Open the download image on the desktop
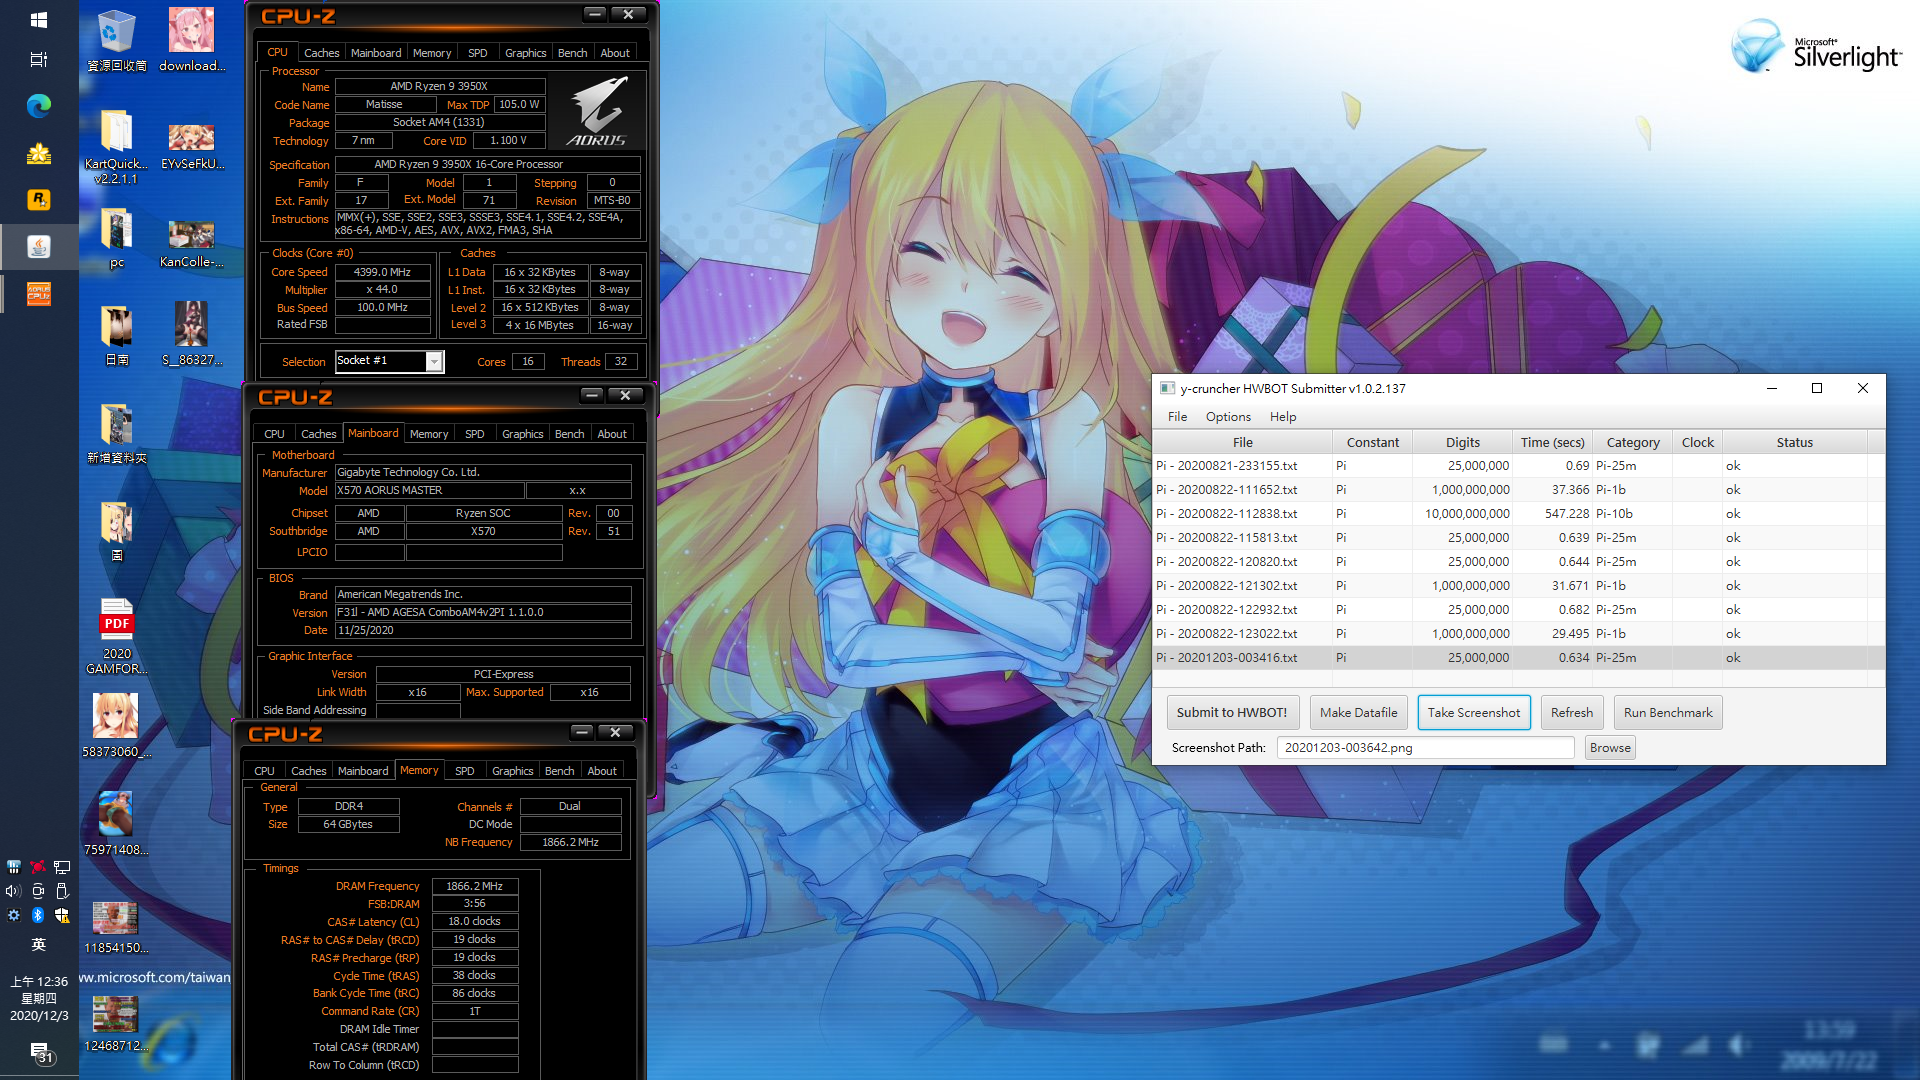1920x1080 pixels. 191,41
